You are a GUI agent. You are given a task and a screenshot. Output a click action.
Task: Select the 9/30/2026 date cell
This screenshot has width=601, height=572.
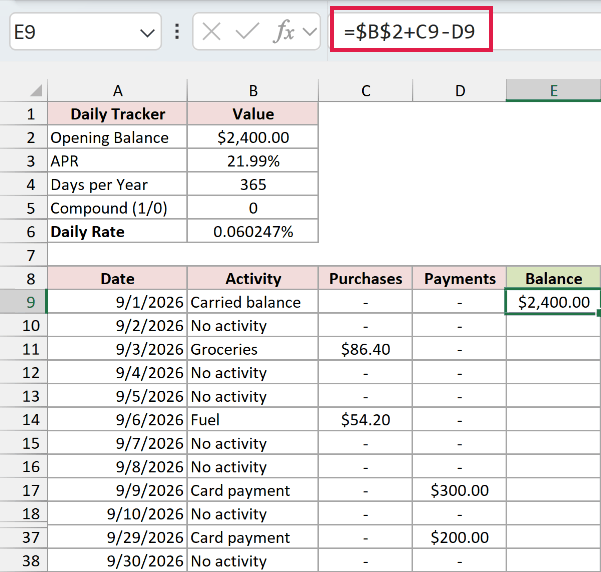118,560
